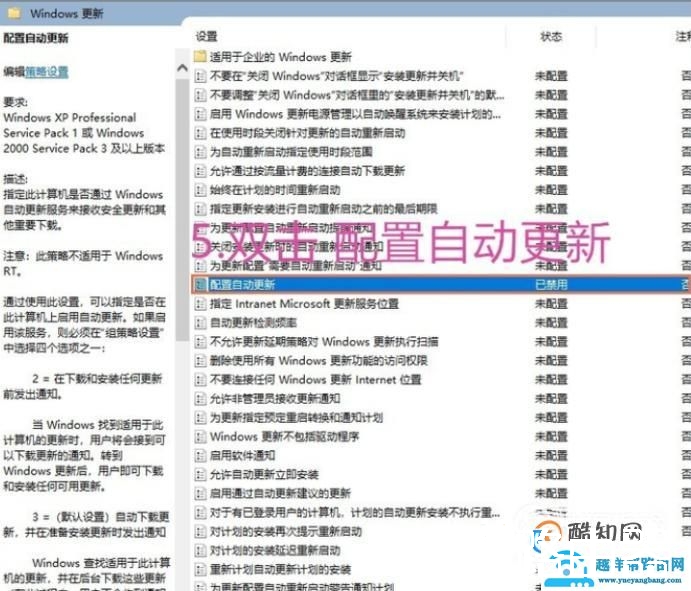
Task: Click policy icon beside 不允许更新延期策略对 Windows 更新执行扫描
Action: (x=200, y=342)
